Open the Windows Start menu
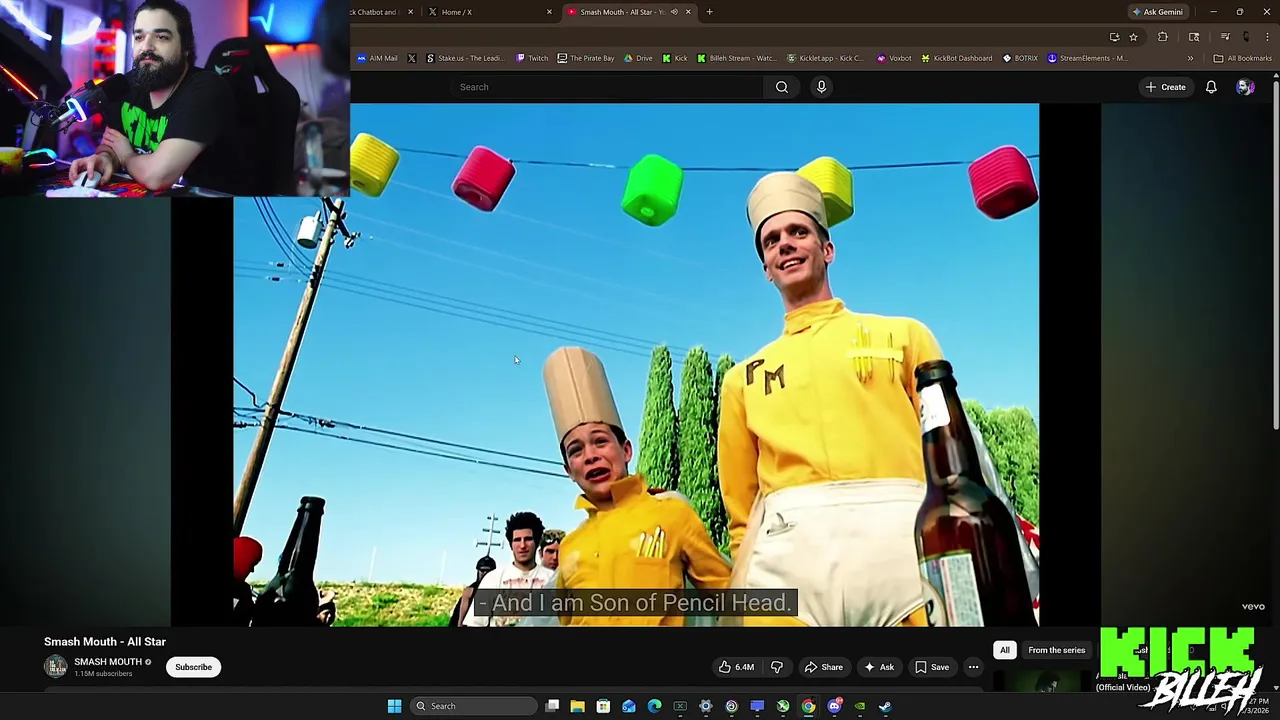Viewport: 1280px width, 720px height. 394,706
